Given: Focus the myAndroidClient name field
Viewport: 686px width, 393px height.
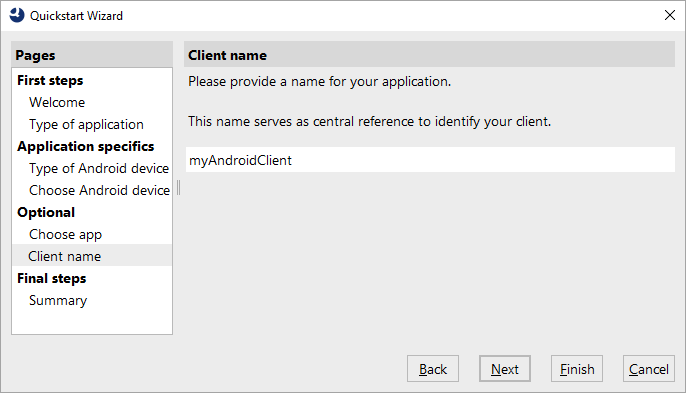Looking at the screenshot, I should (430, 160).
